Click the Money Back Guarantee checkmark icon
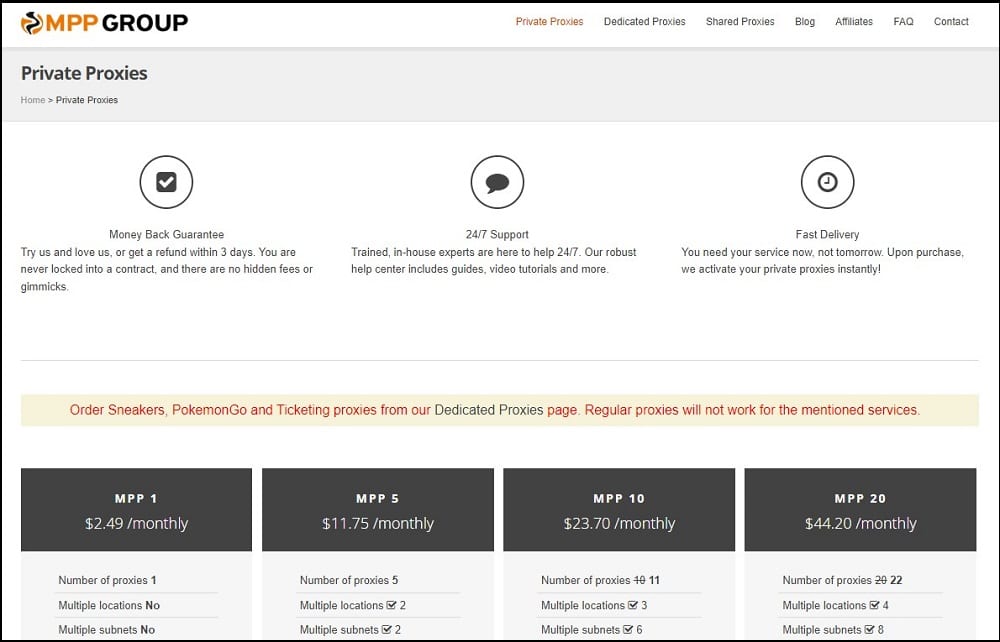This screenshot has width=1000, height=642. click(166, 182)
